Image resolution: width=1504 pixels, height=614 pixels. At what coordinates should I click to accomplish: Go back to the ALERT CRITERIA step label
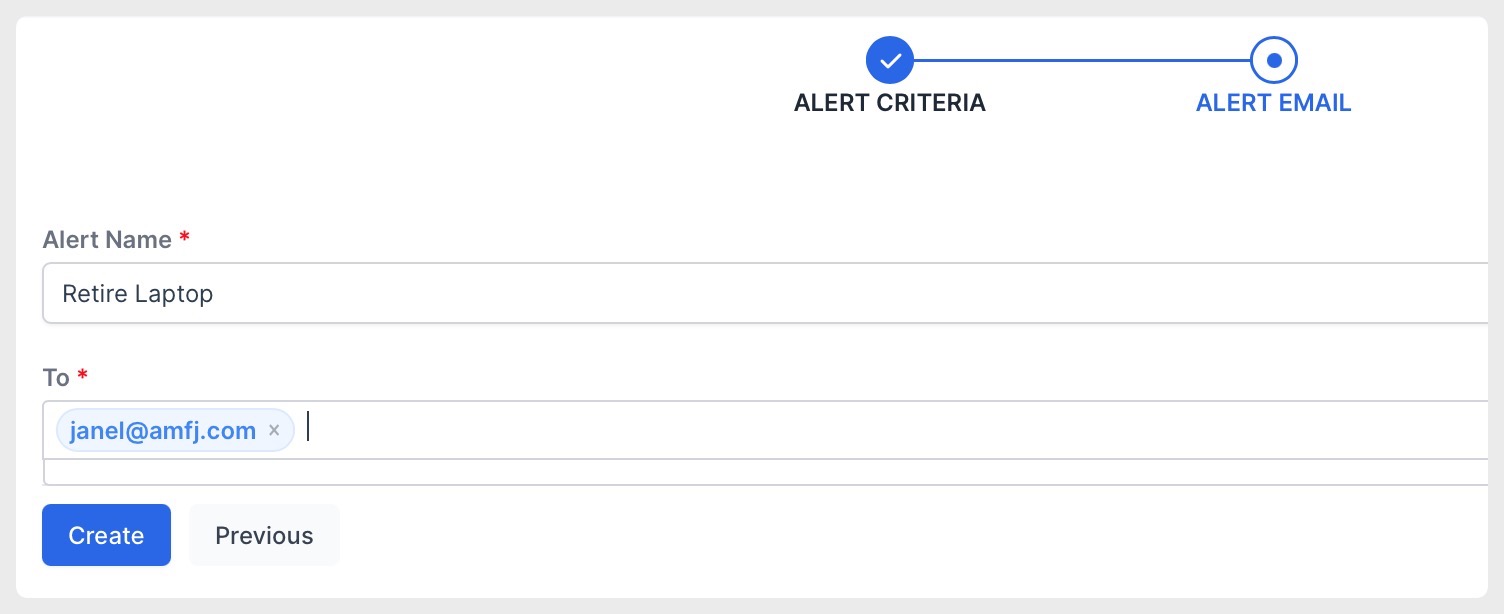point(890,103)
